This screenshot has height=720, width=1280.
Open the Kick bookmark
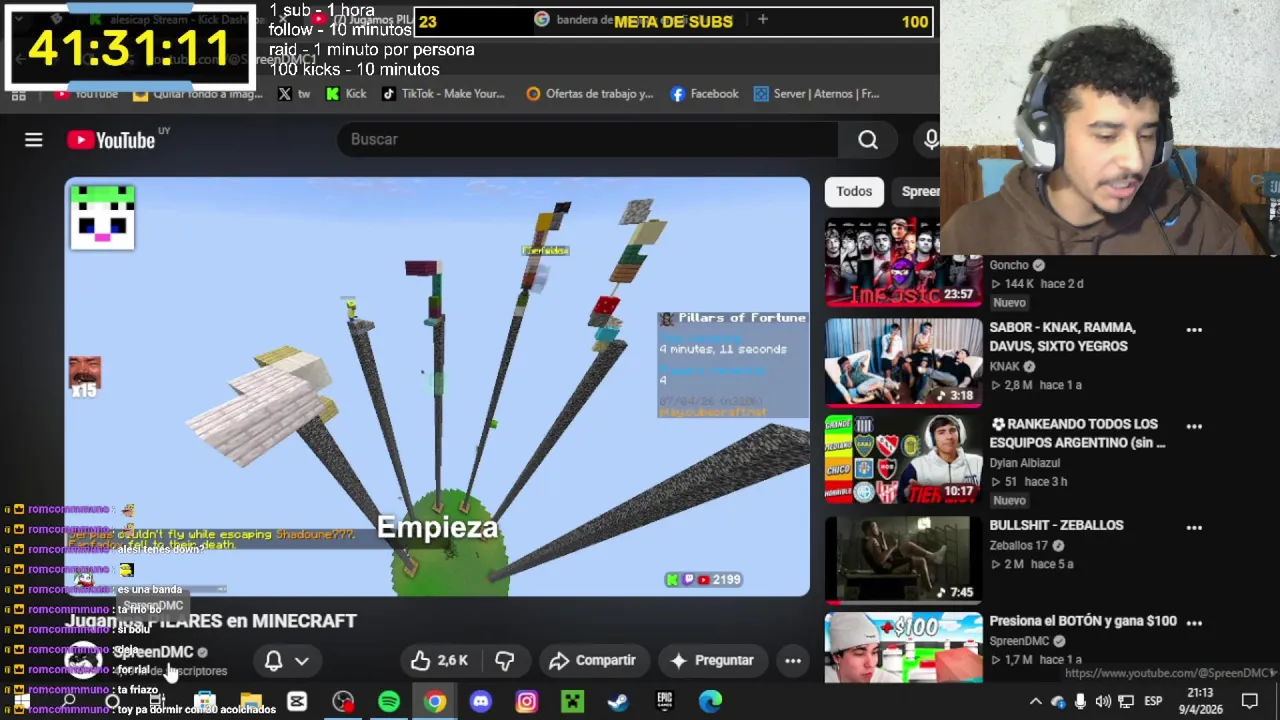pos(346,94)
